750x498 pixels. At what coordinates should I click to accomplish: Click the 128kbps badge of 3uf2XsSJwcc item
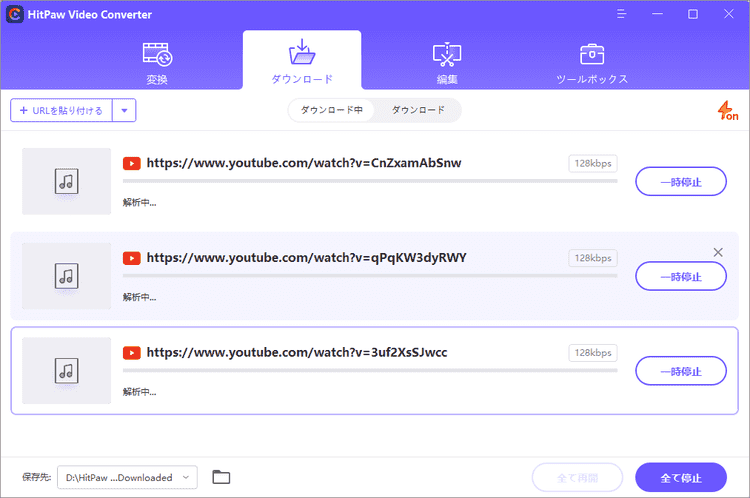[593, 353]
